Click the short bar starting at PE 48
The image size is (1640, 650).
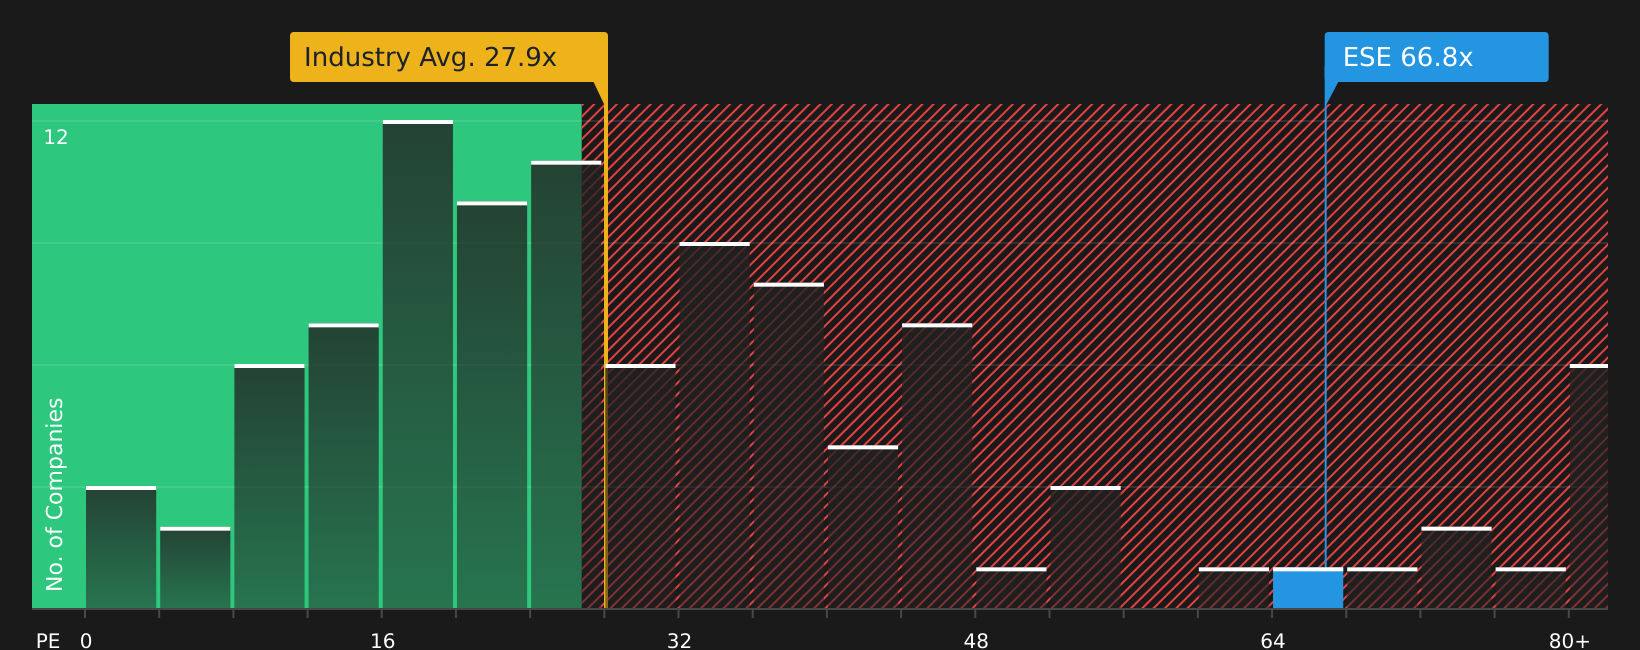pyautogui.click(x=1011, y=589)
